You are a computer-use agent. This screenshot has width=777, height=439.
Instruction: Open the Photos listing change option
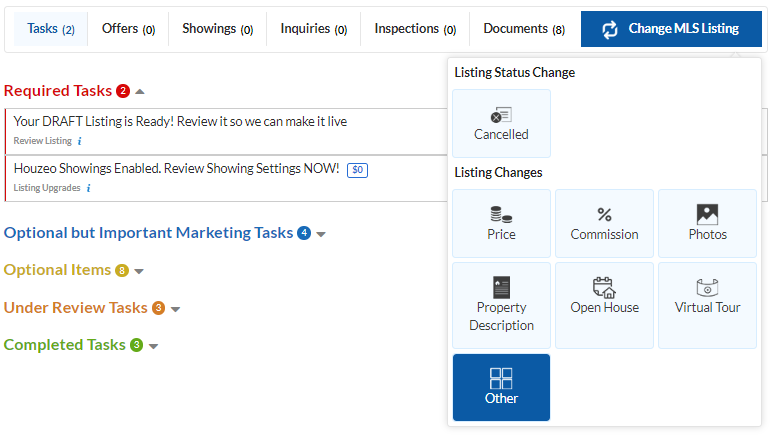click(x=707, y=214)
